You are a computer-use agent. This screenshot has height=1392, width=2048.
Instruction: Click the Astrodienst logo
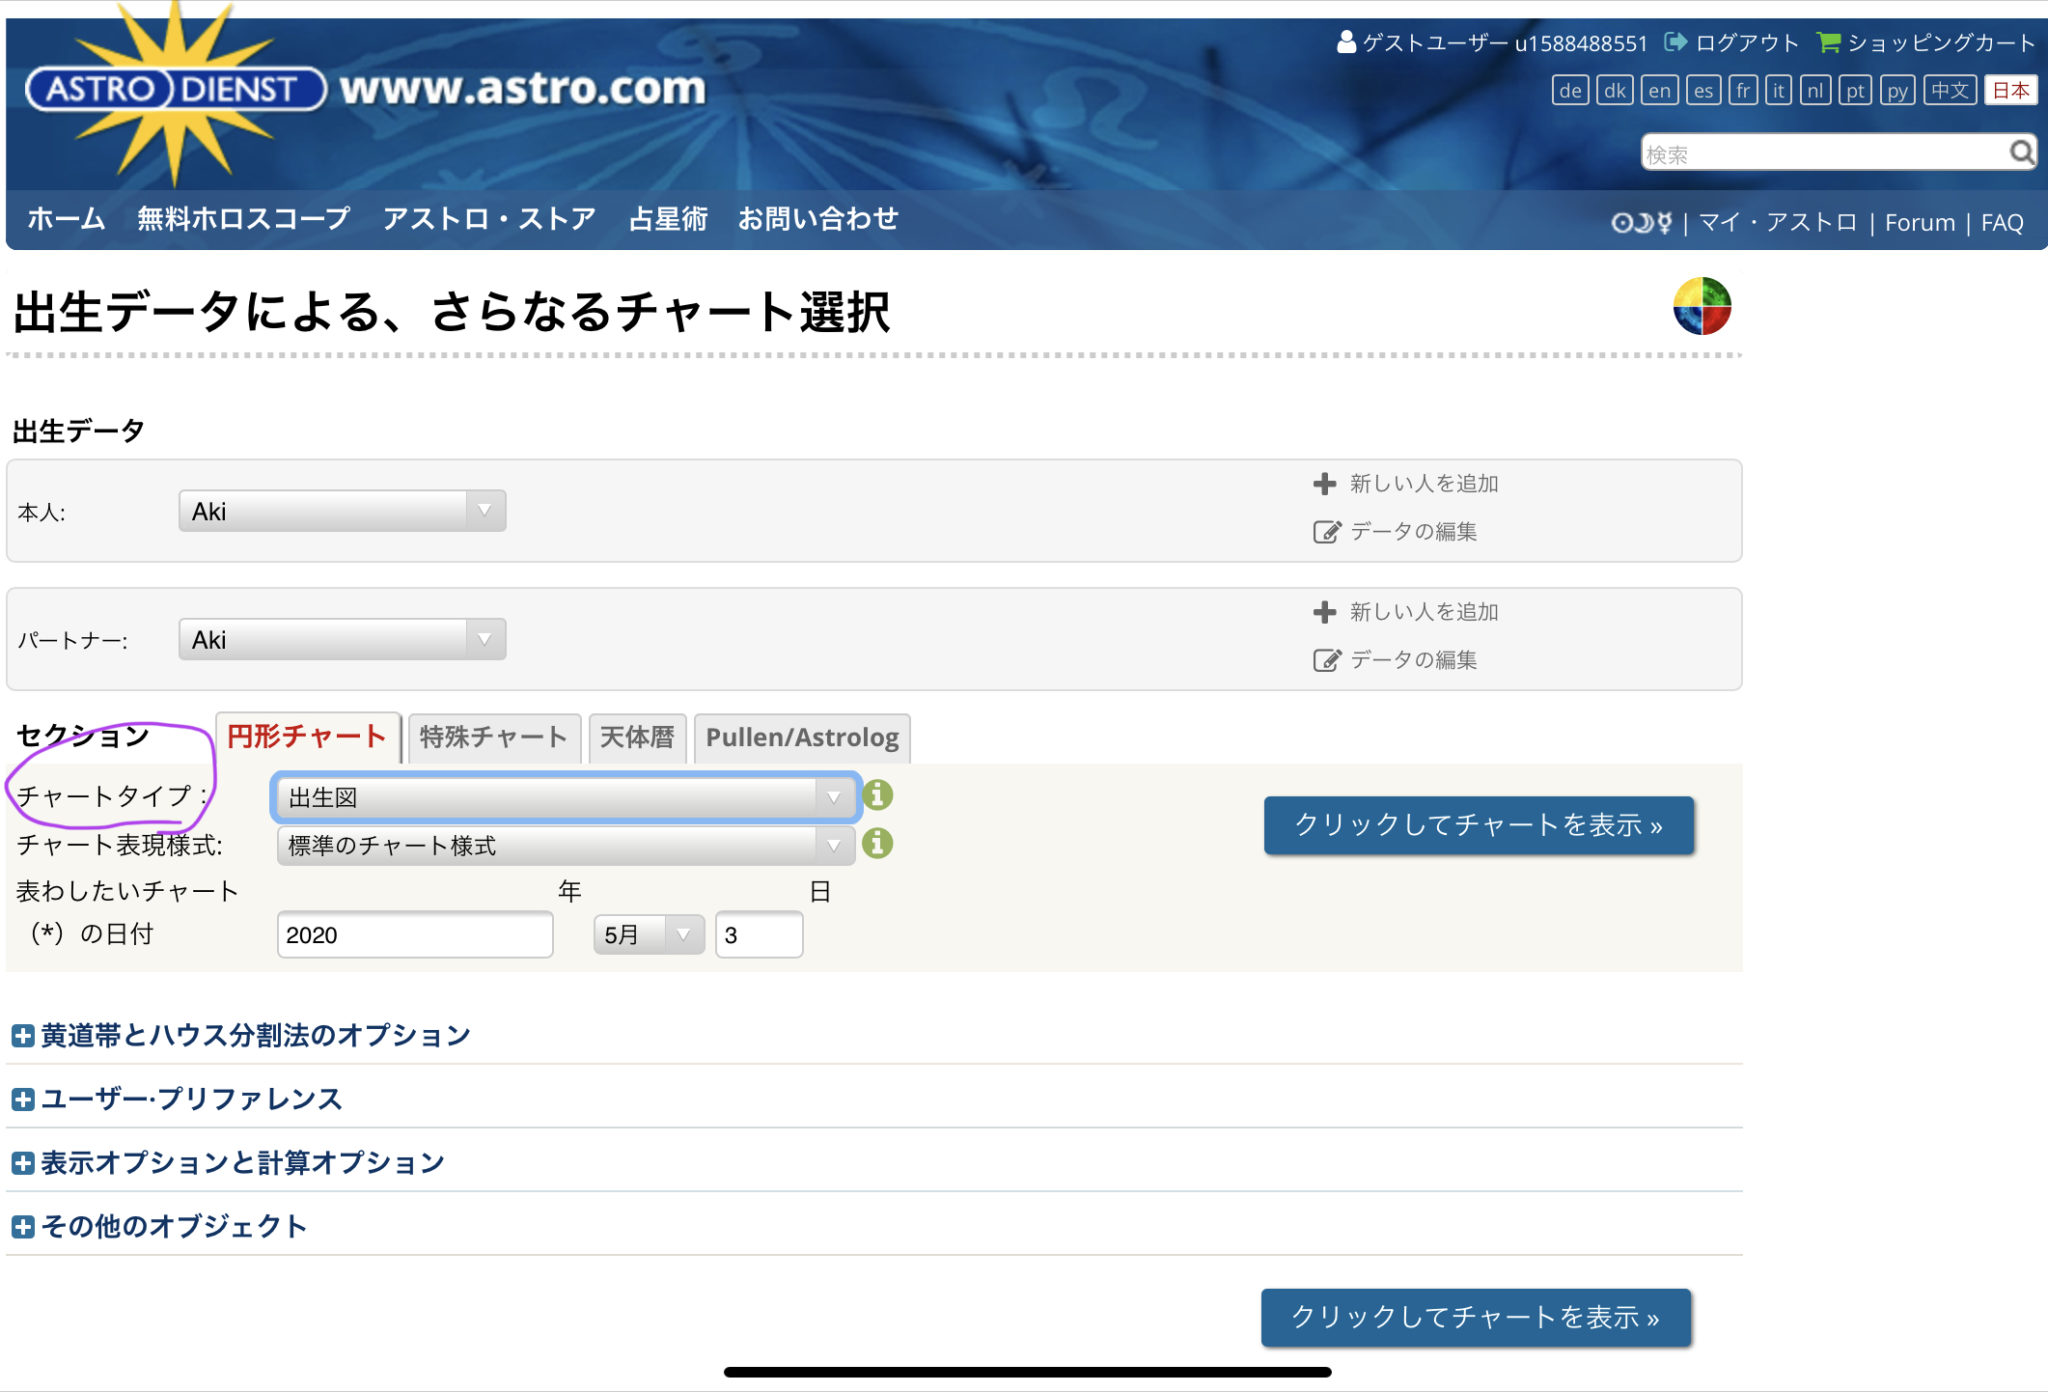pyautogui.click(x=170, y=87)
